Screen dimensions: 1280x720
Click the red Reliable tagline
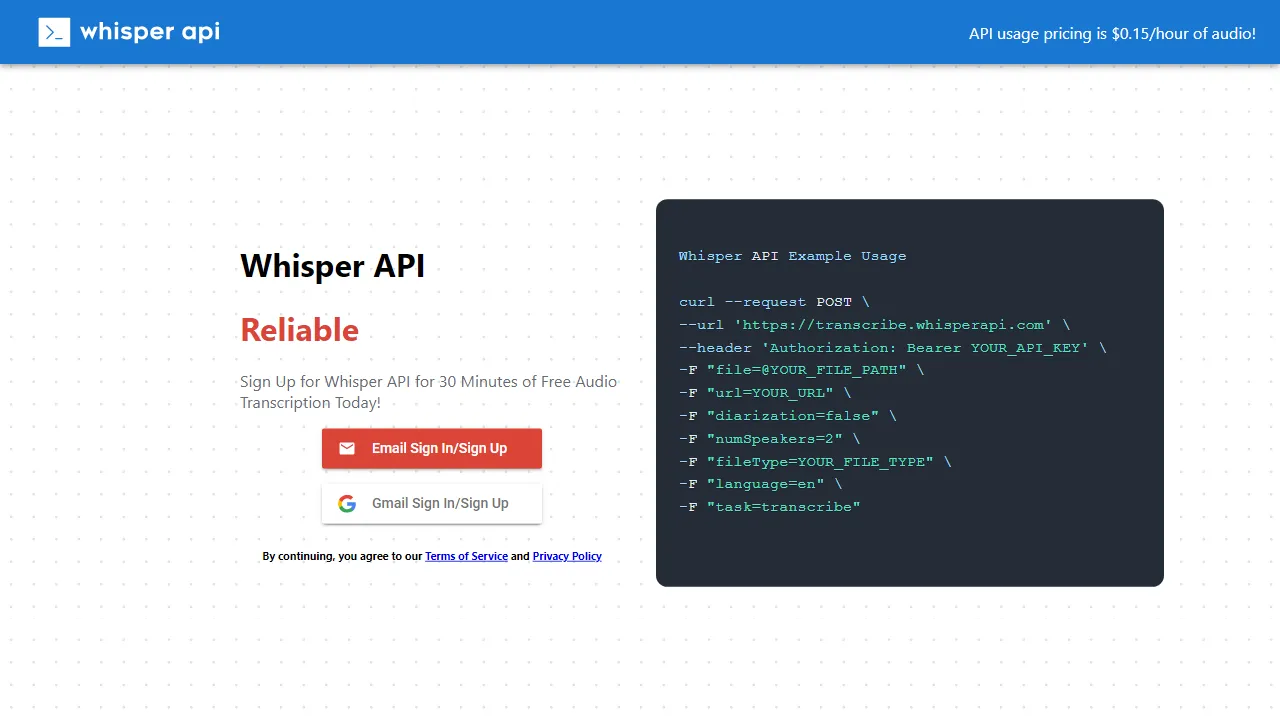click(299, 330)
